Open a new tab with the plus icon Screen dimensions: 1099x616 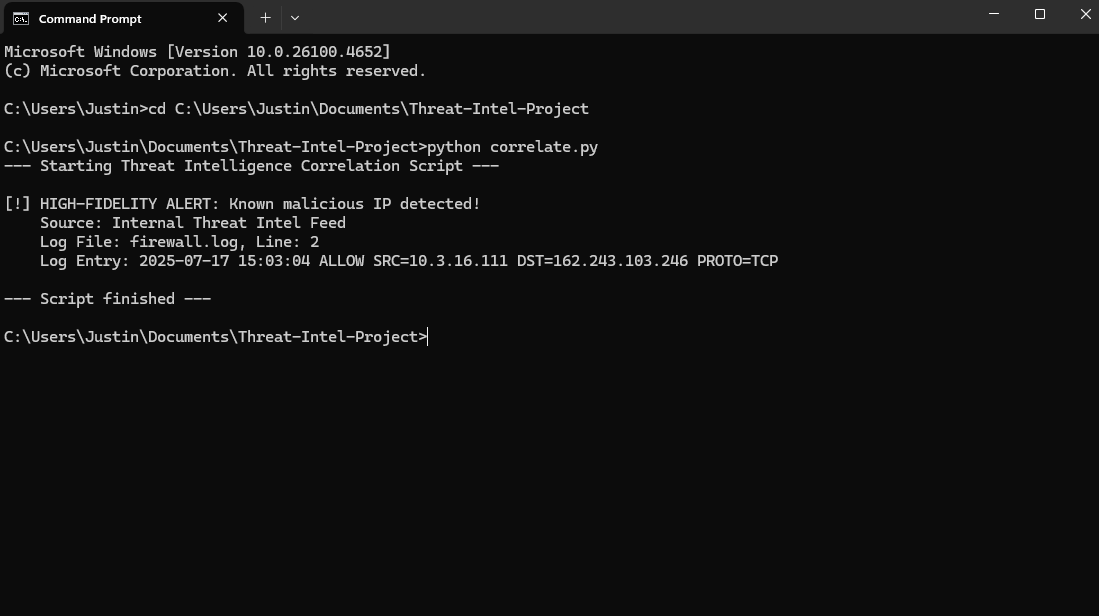pos(265,17)
